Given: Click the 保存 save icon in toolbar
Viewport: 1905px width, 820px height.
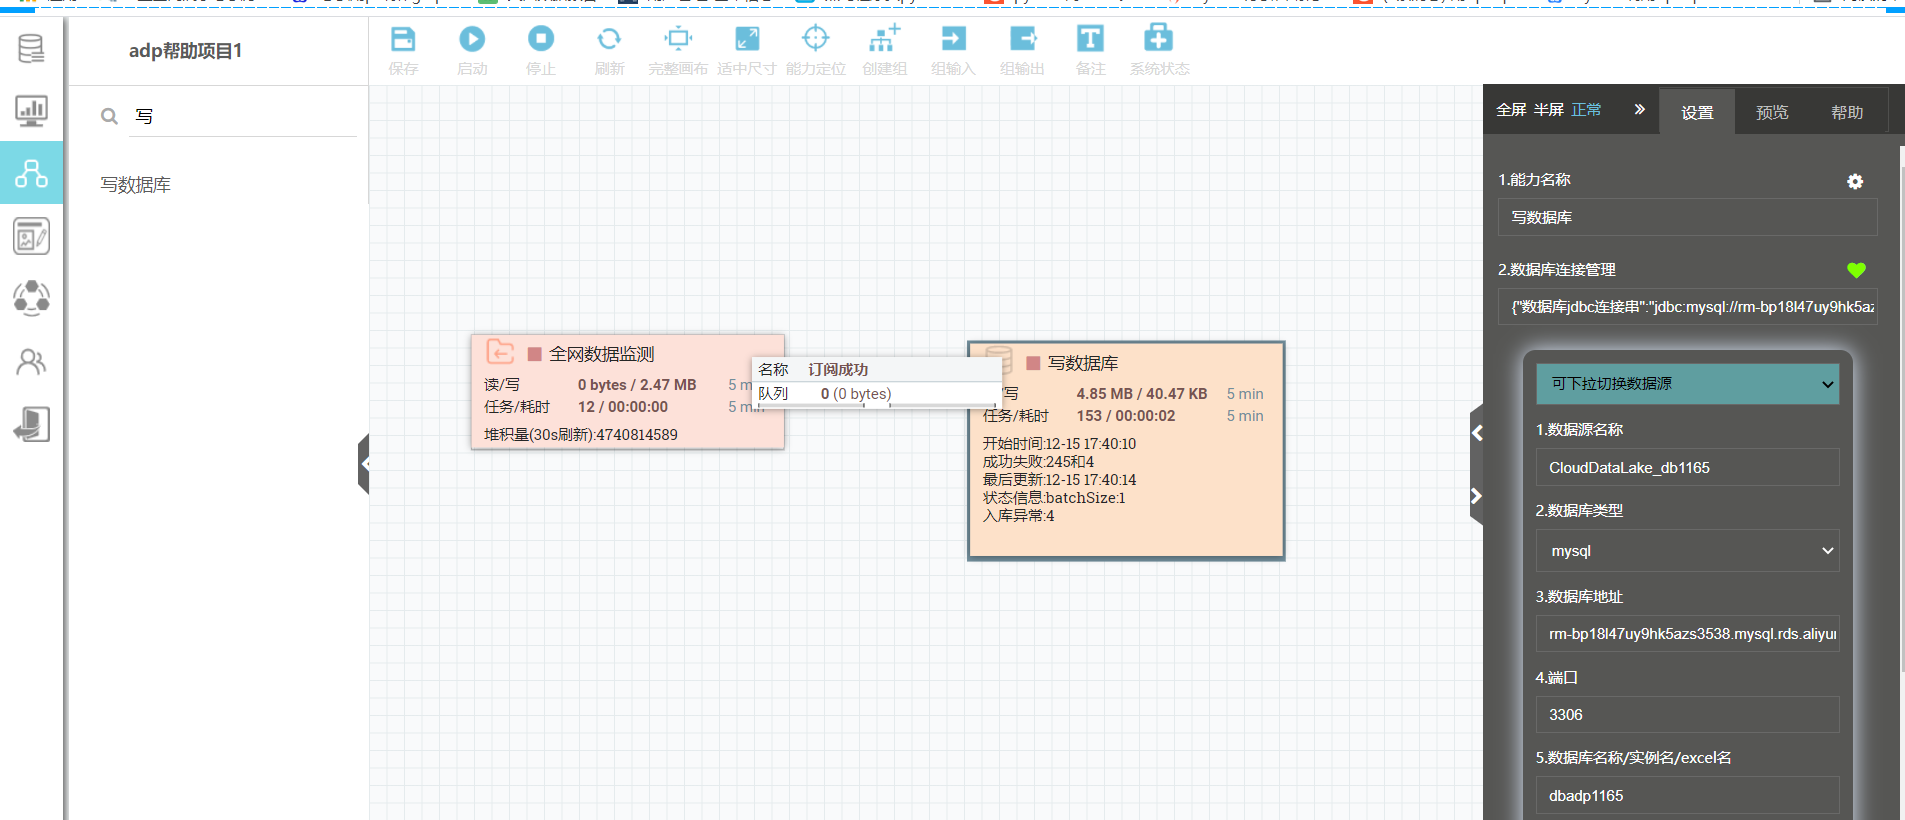Looking at the screenshot, I should pyautogui.click(x=403, y=40).
